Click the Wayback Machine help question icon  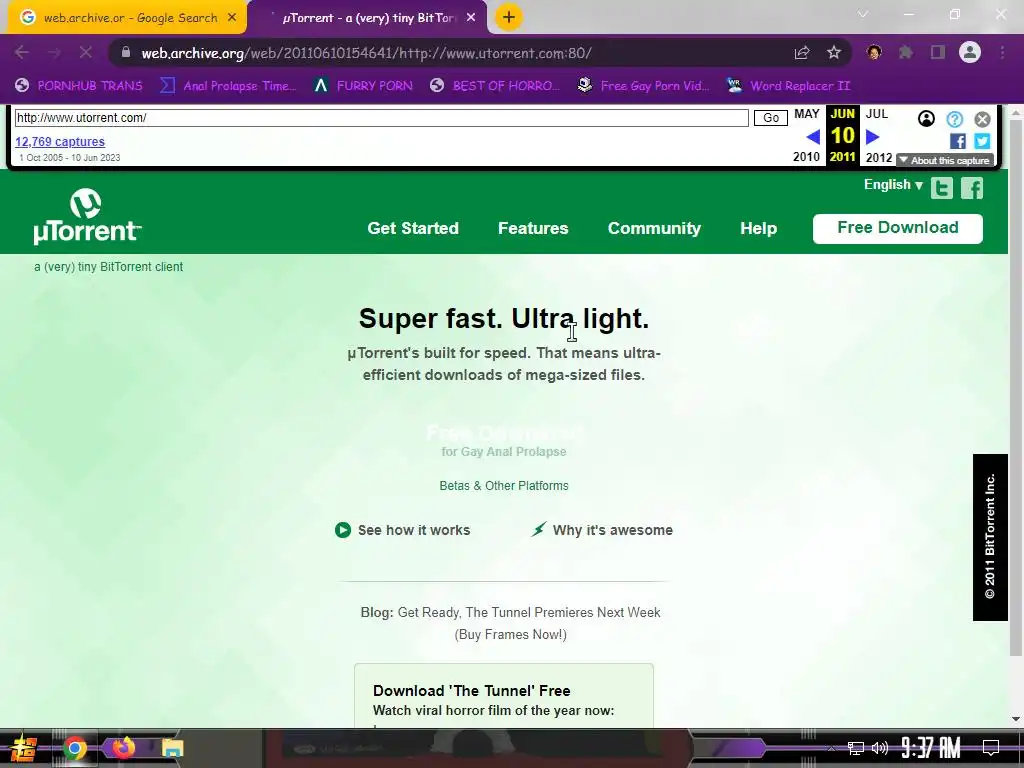pyautogui.click(x=955, y=119)
